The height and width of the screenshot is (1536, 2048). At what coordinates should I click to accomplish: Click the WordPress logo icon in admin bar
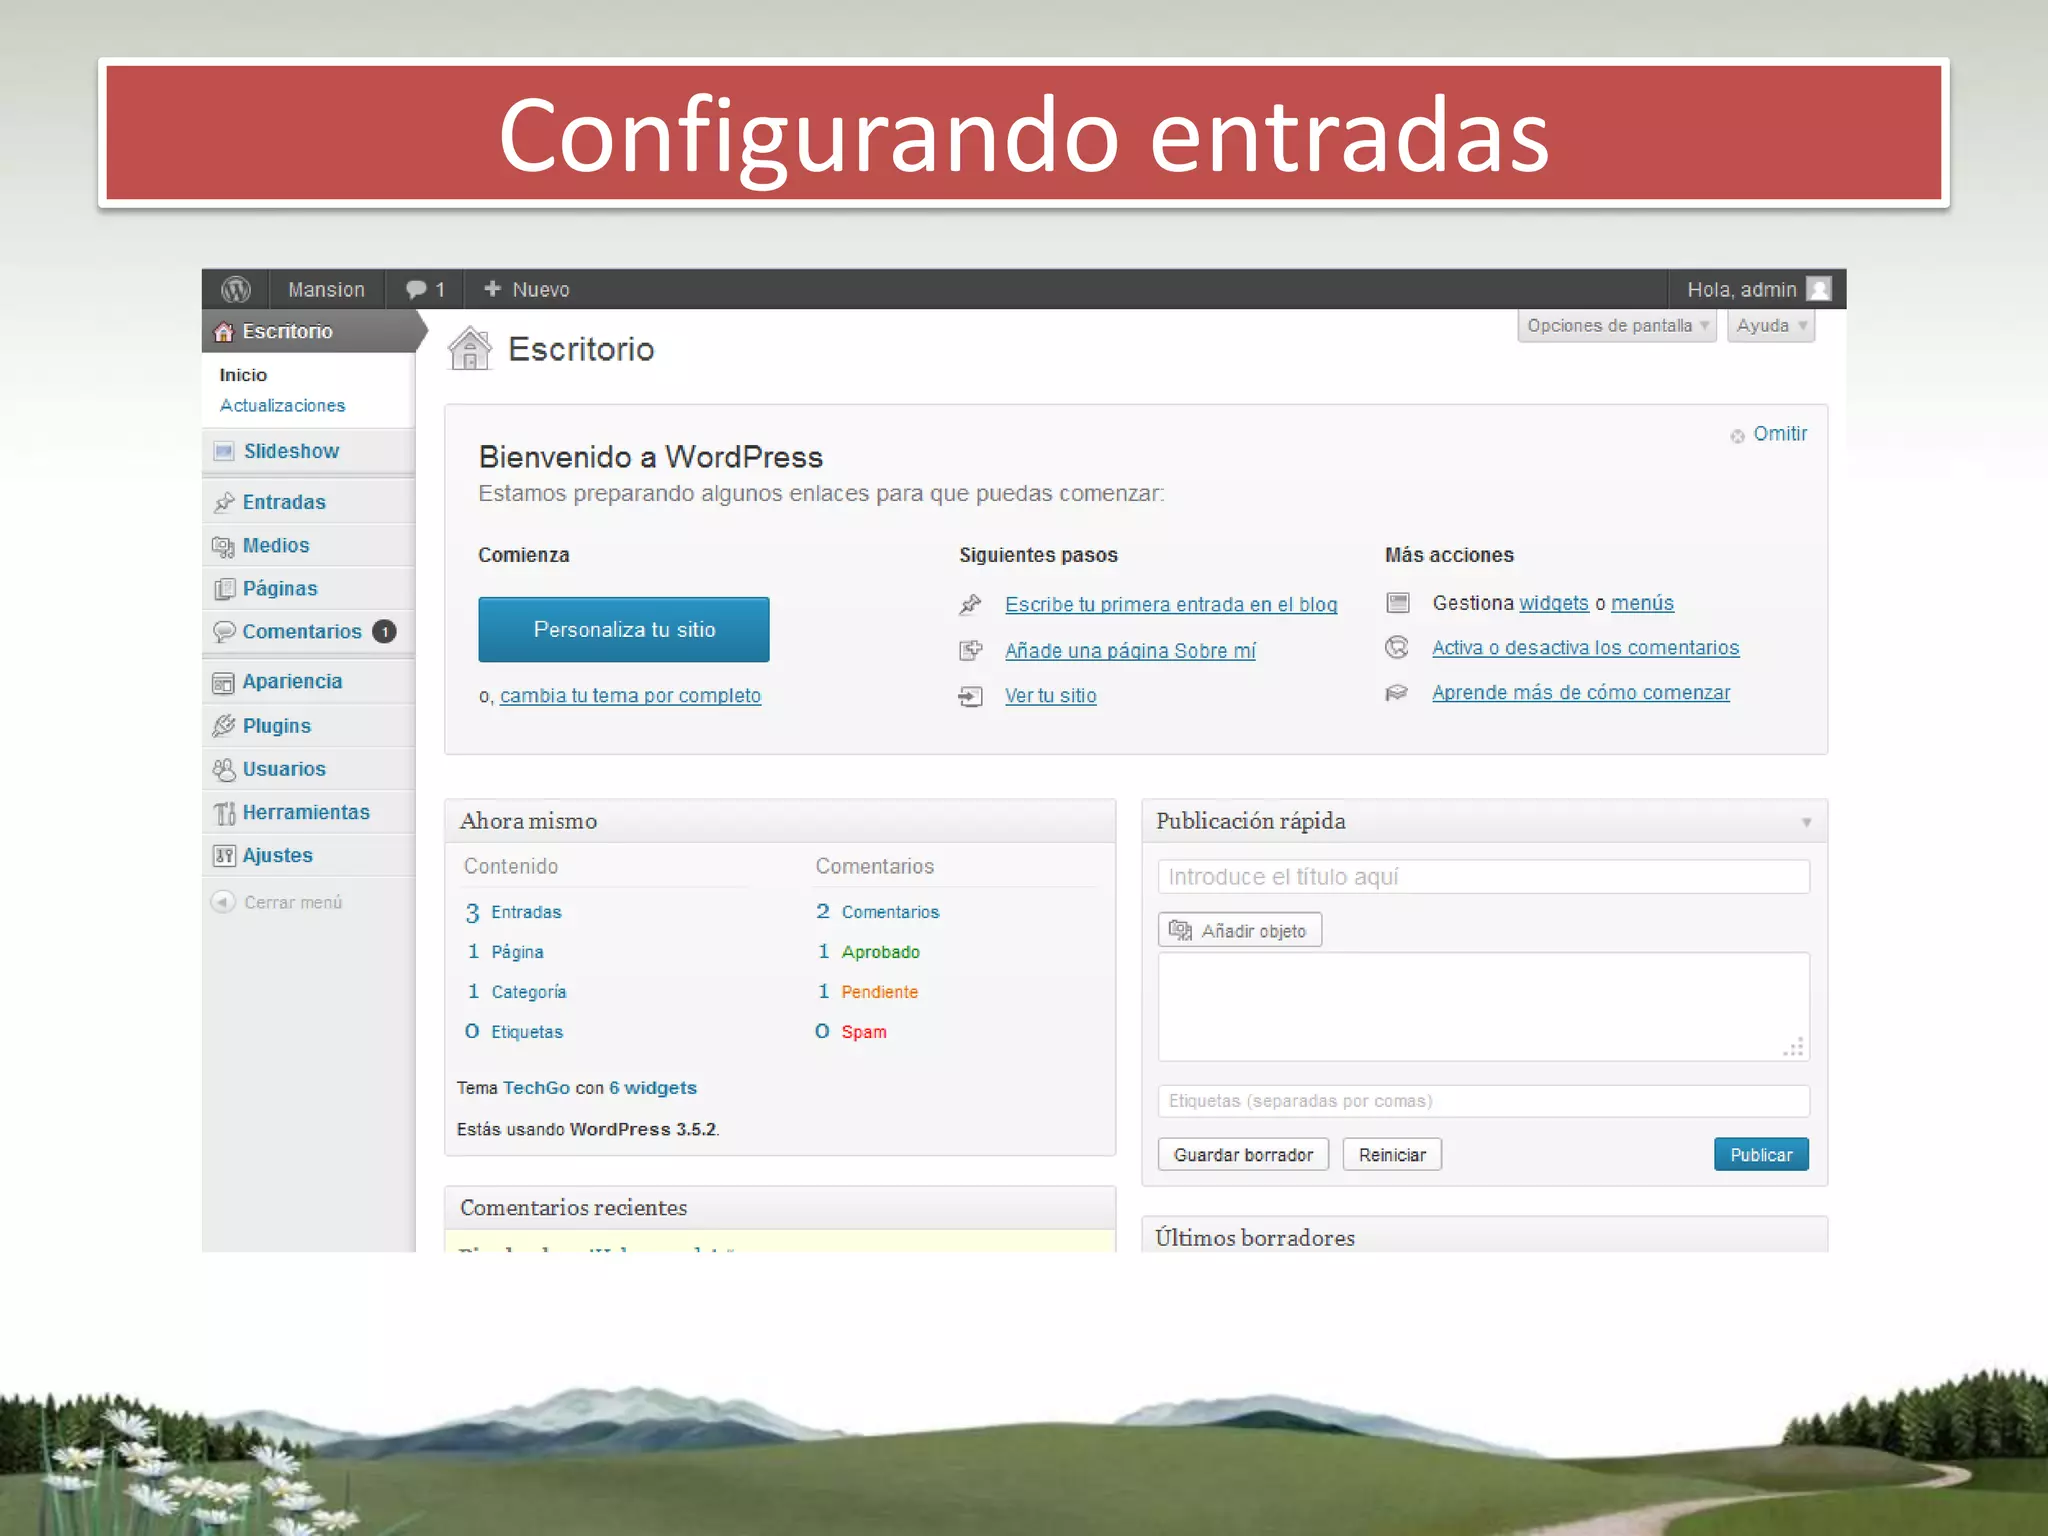[236, 289]
